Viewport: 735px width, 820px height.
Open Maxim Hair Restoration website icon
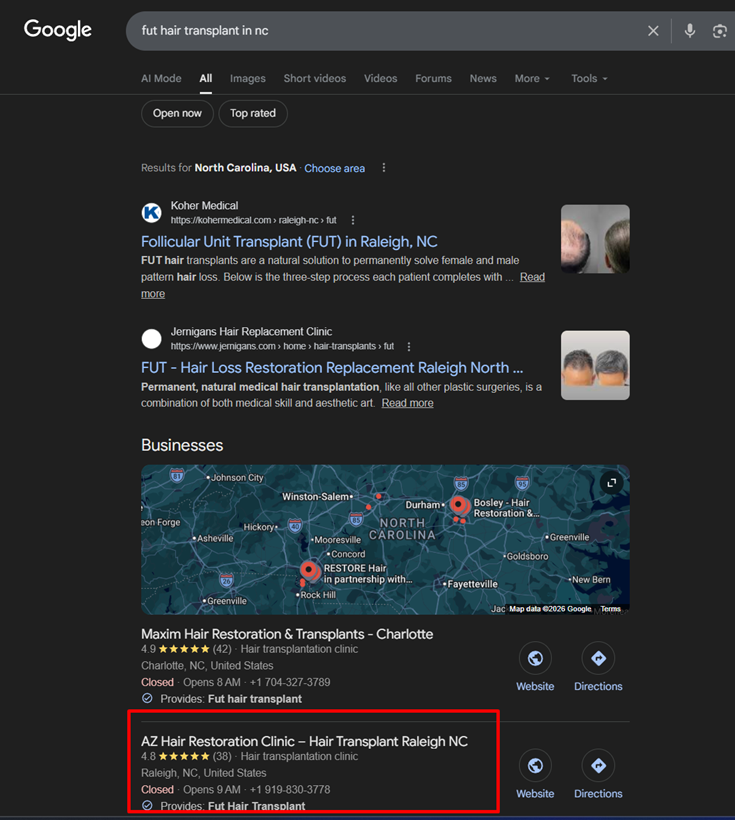535,659
